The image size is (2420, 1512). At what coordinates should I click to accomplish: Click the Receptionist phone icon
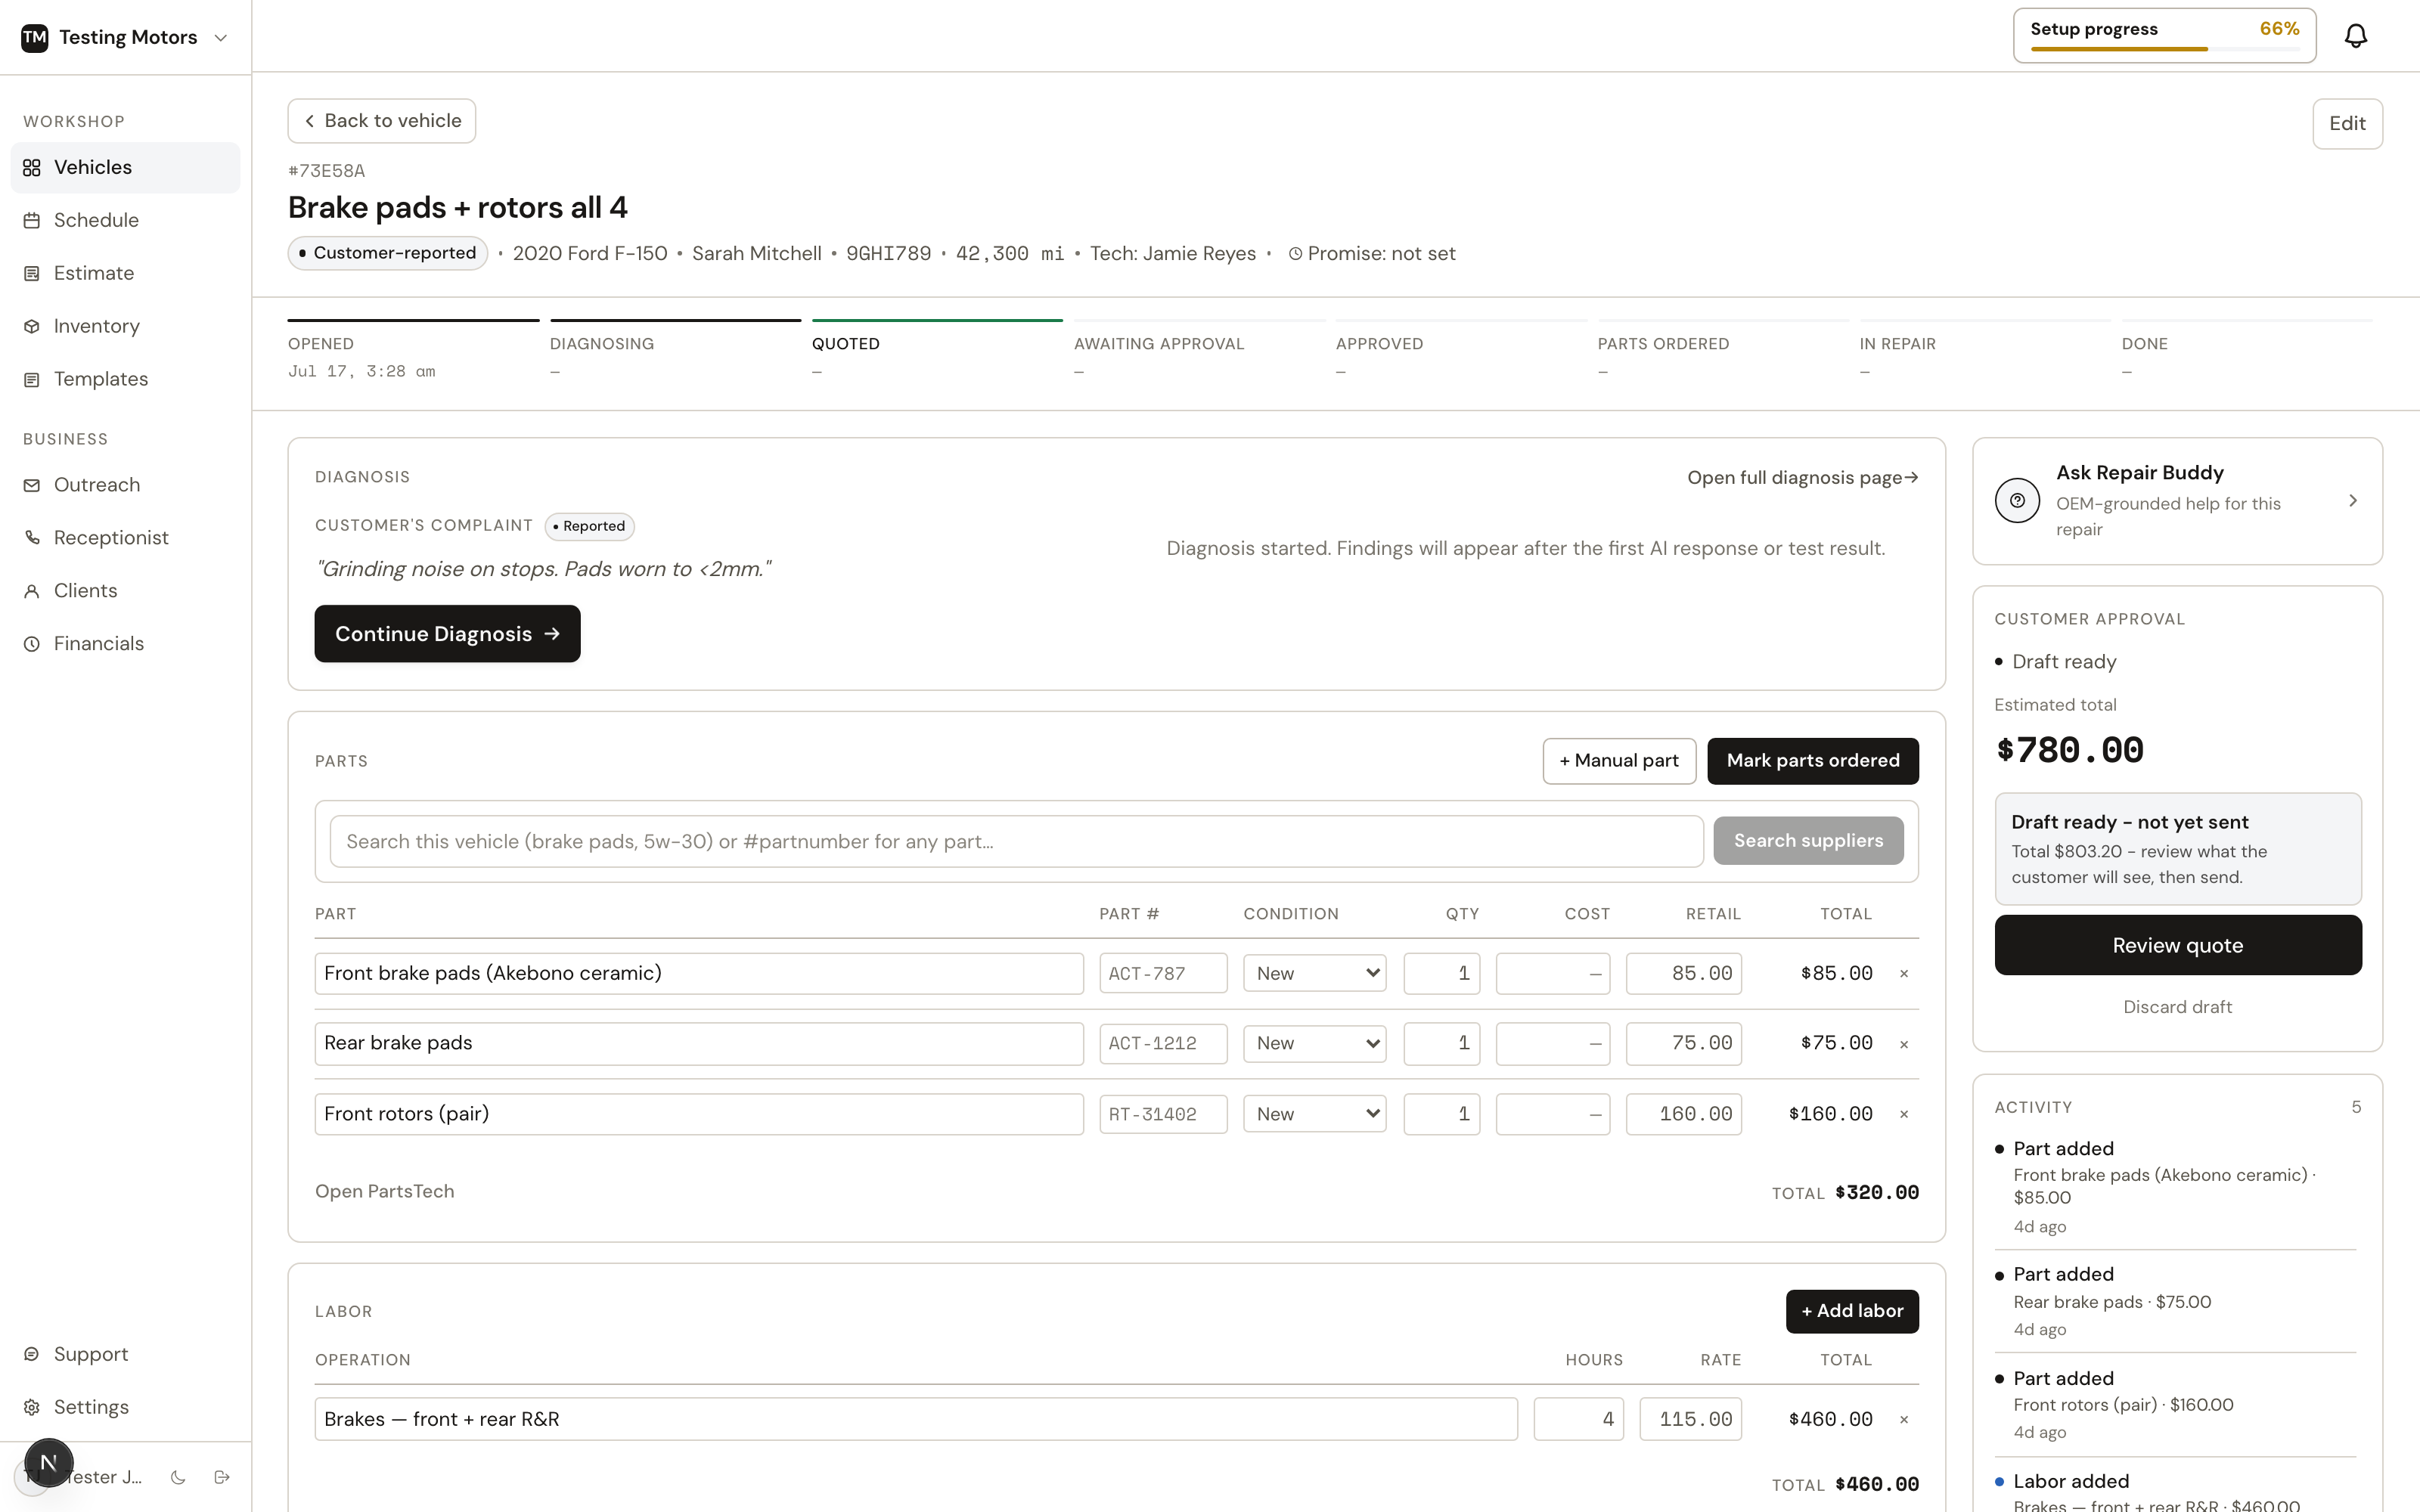pyautogui.click(x=32, y=538)
